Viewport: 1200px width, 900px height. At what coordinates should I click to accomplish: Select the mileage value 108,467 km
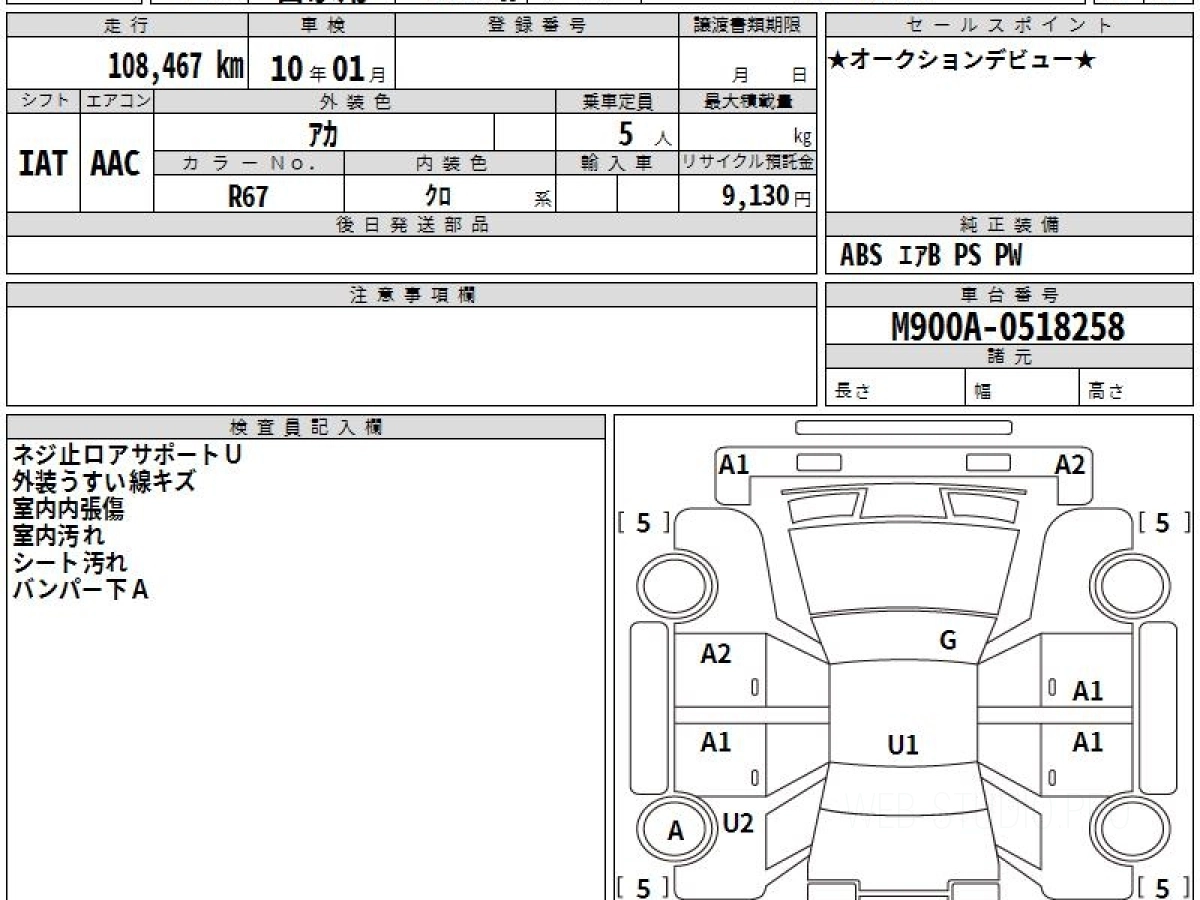tap(176, 67)
